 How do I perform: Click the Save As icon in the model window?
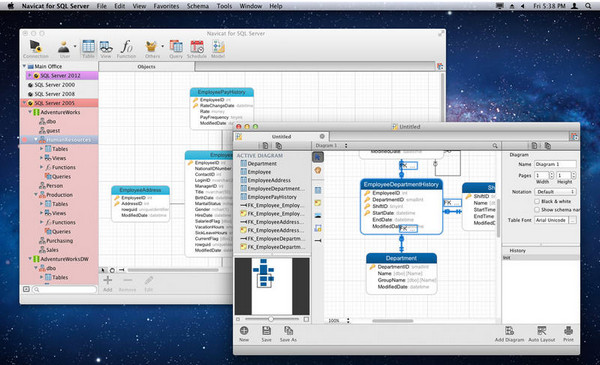pyautogui.click(x=288, y=334)
